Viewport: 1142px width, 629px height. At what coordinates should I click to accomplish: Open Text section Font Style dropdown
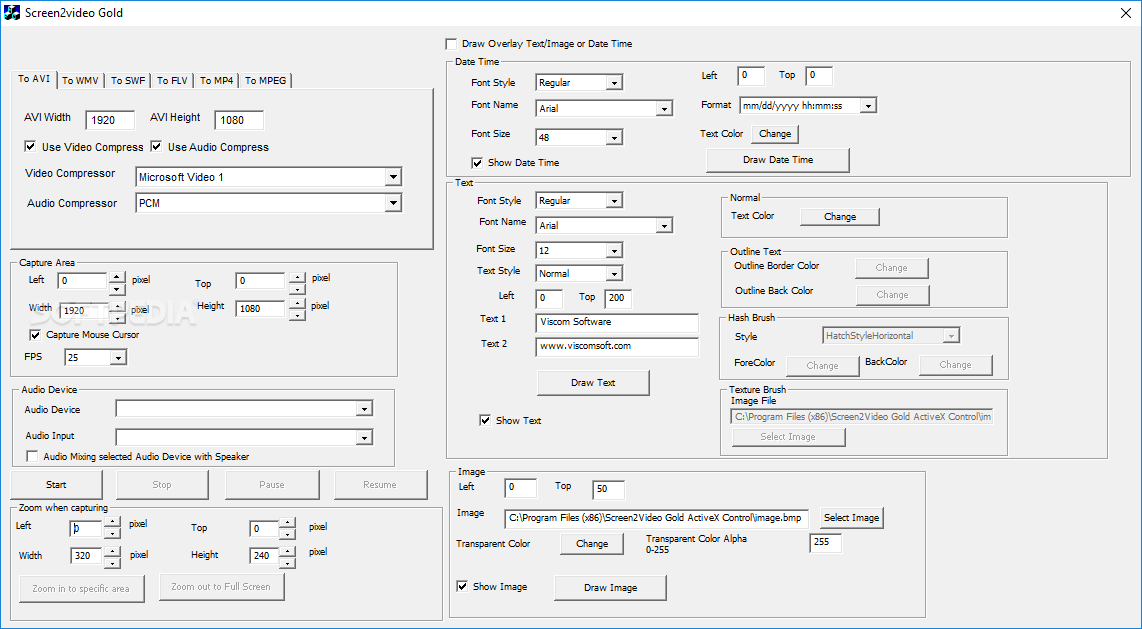615,201
